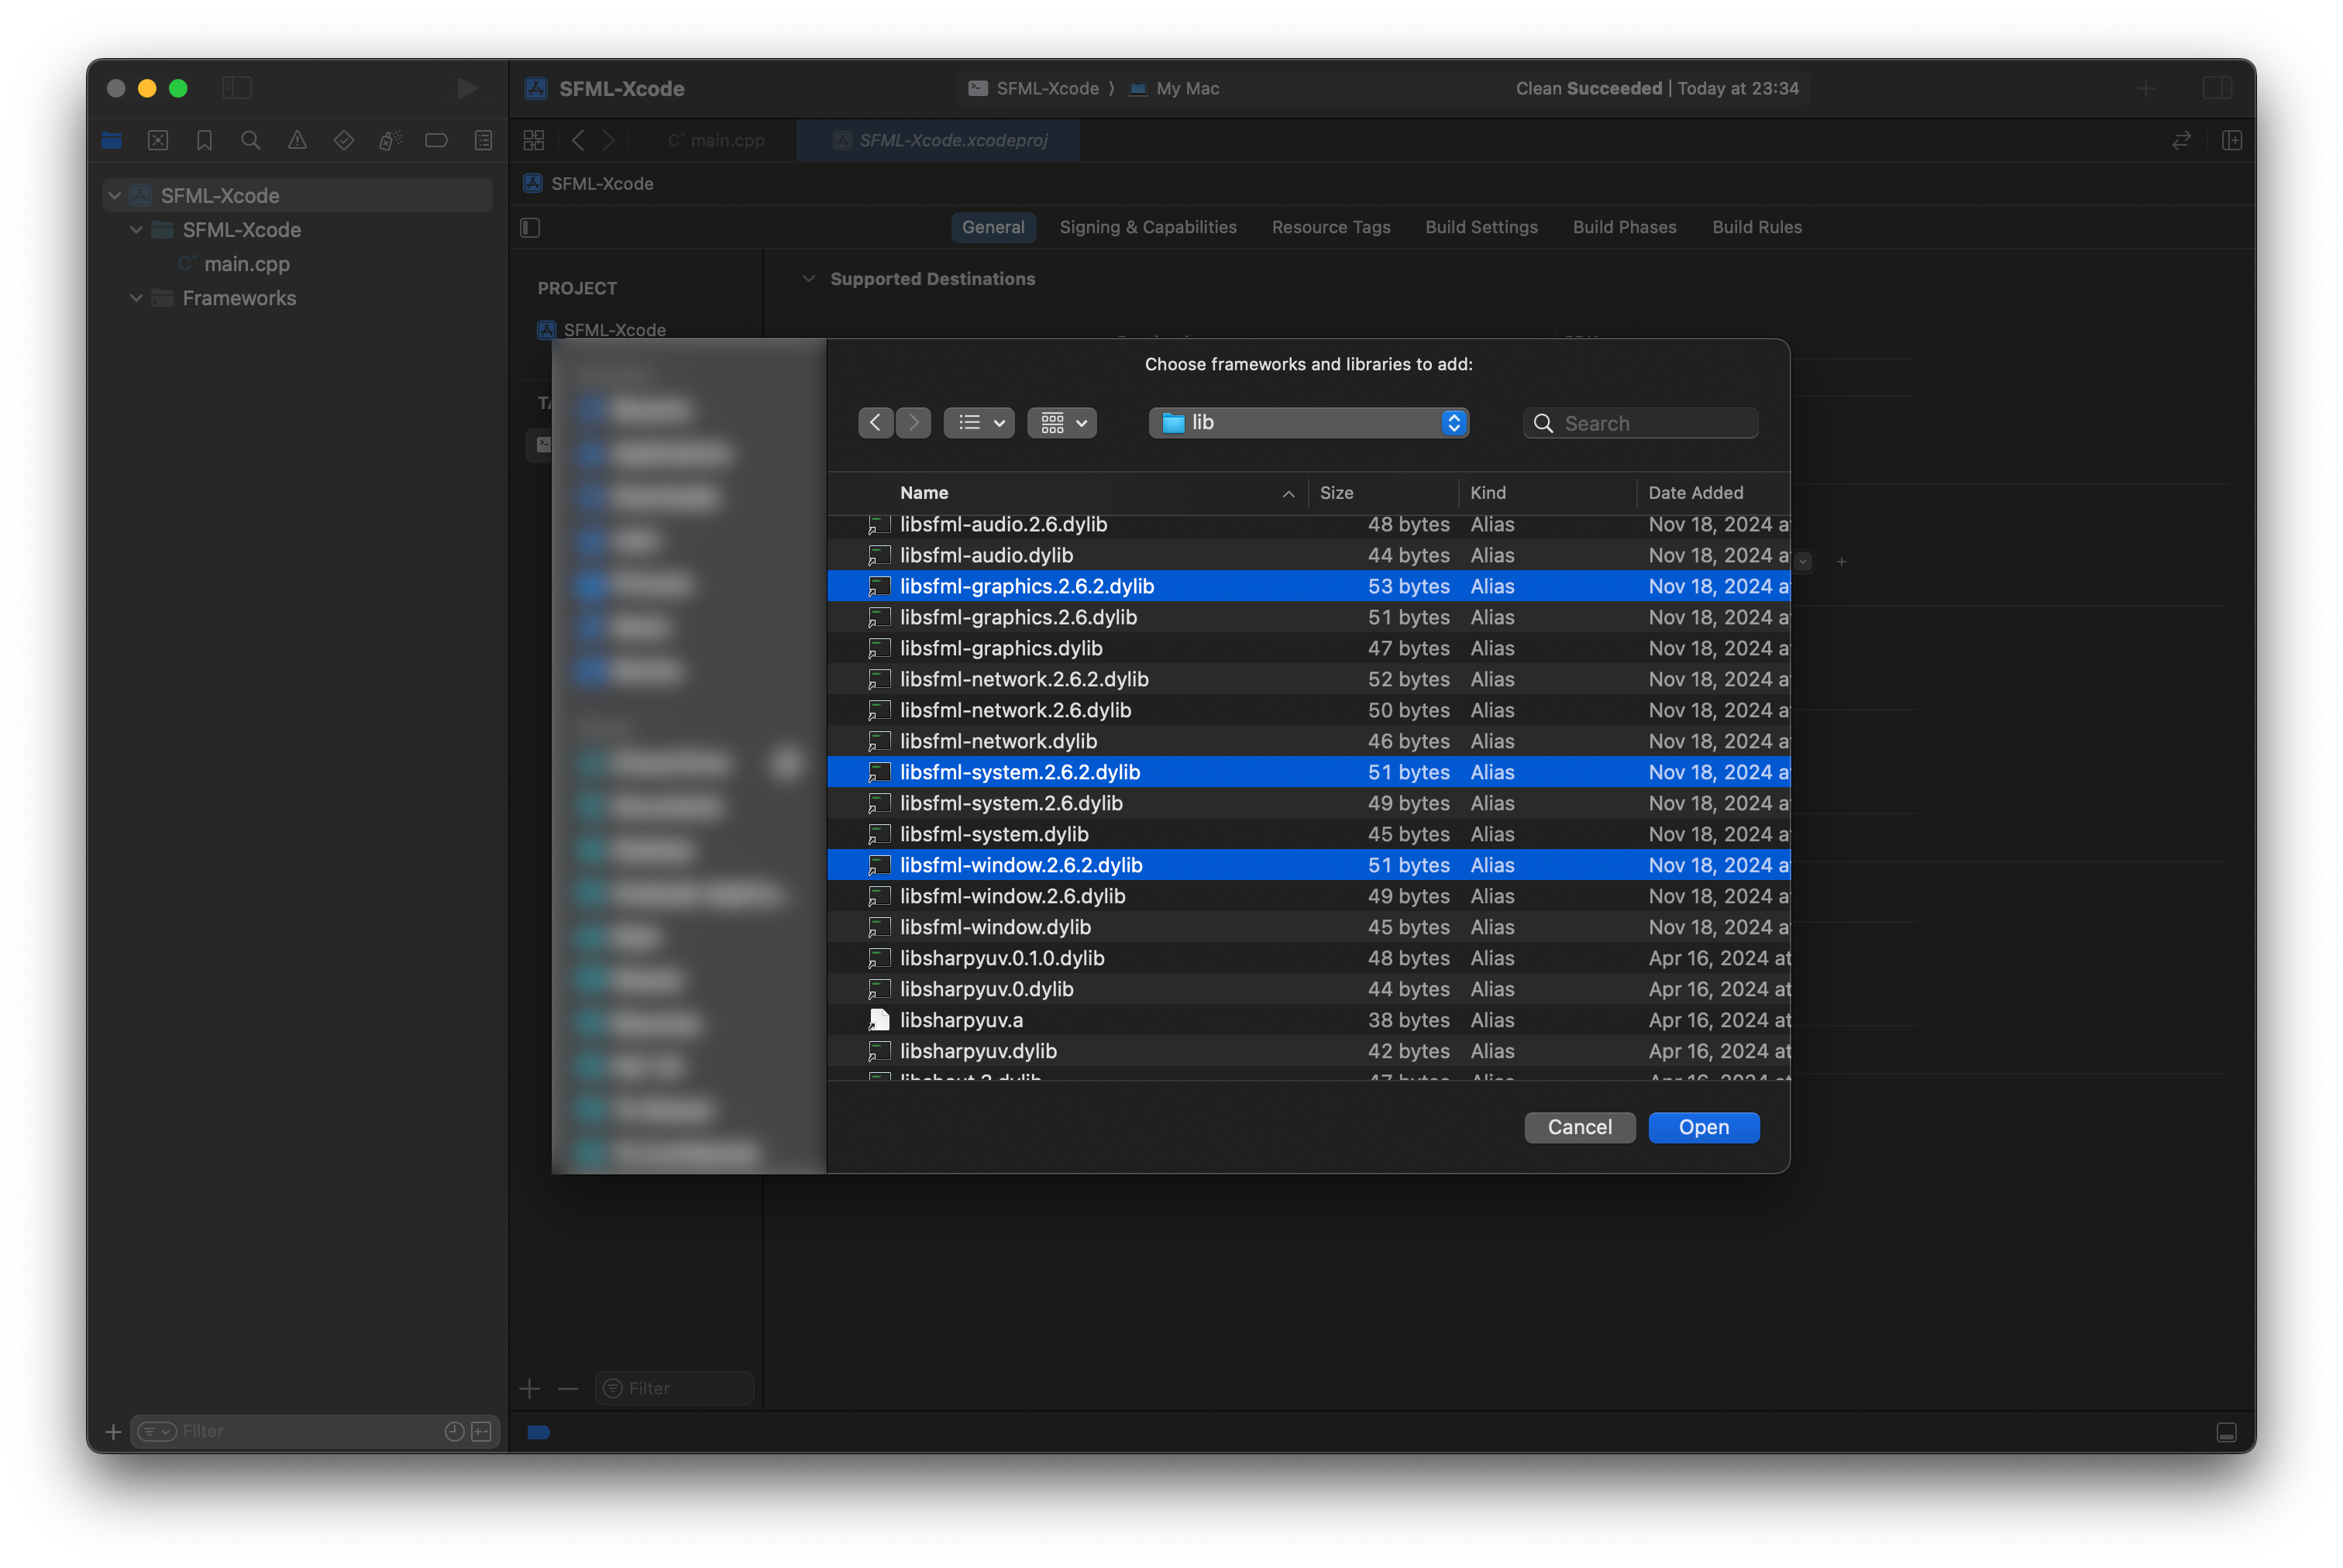This screenshot has height=1568, width=2343.
Task: Select libsharpyuv.dylib file
Action: point(1308,1051)
